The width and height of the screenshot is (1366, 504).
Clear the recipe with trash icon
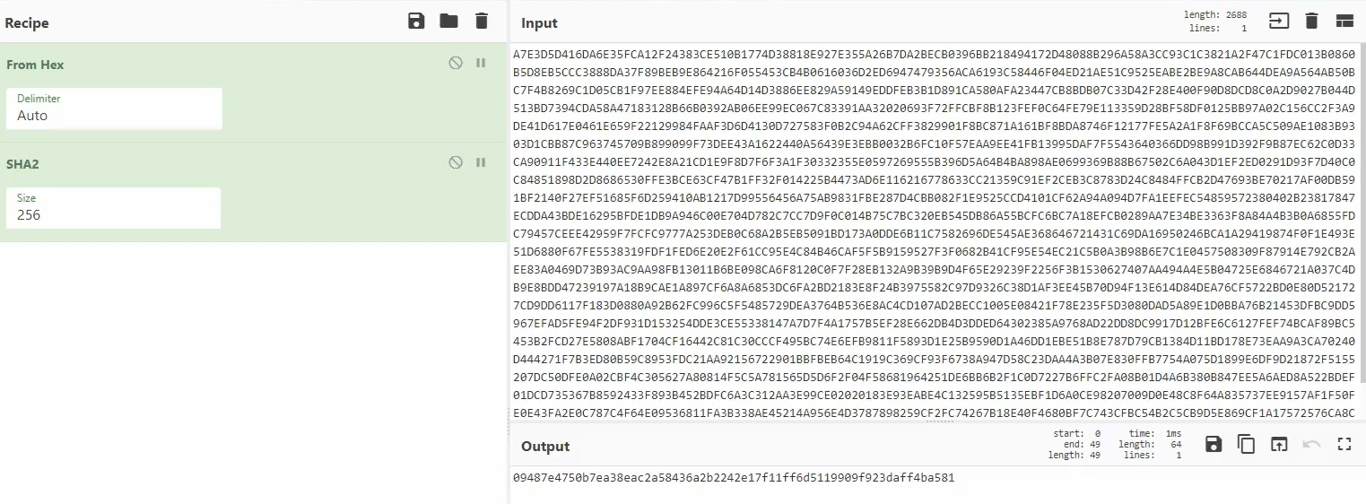(482, 21)
